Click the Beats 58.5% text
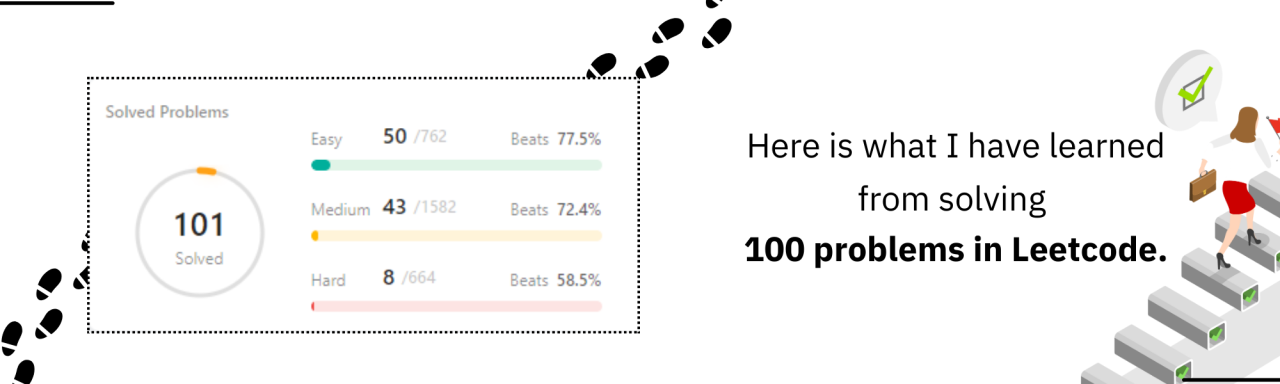The height and width of the screenshot is (384, 1280). pyautogui.click(x=555, y=280)
